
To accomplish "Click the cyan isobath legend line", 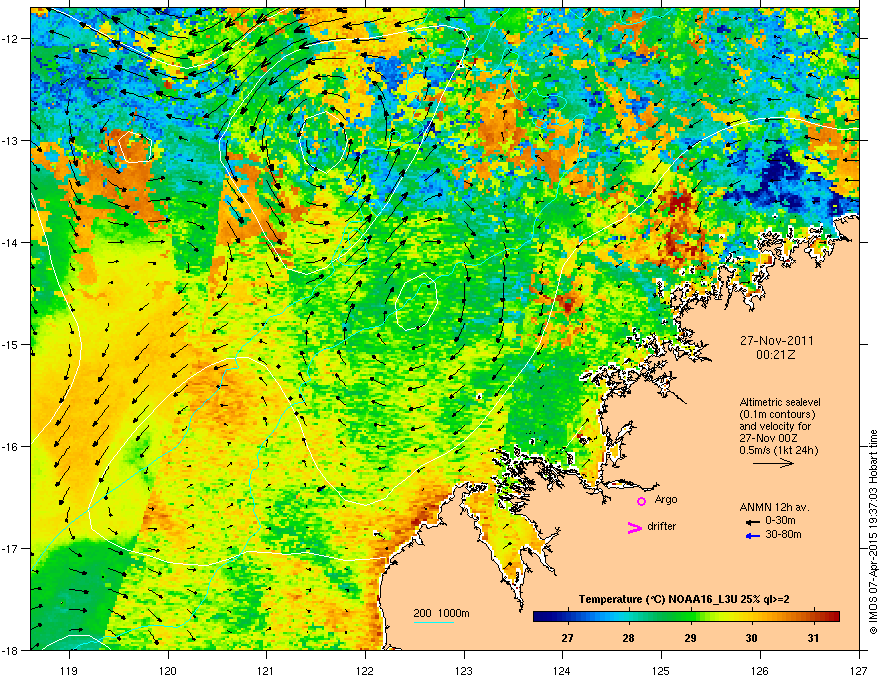I will click(433, 622).
